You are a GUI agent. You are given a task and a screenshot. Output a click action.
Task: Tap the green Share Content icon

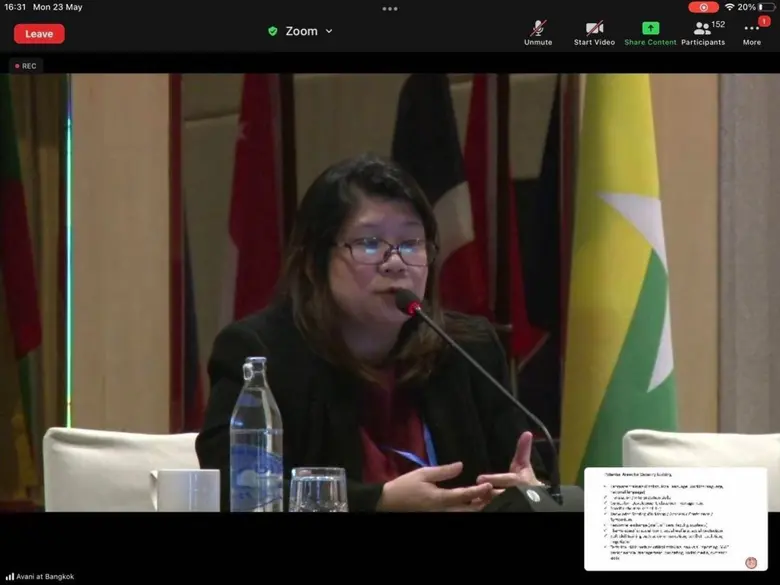[x=650, y=32]
